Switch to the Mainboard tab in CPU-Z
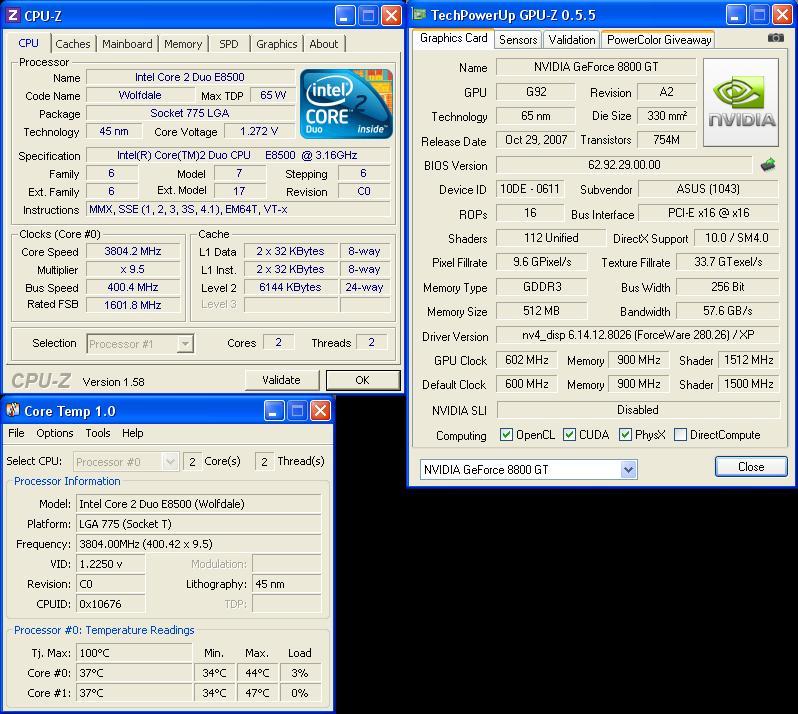Screen dimensions: 798x714 click(x=127, y=44)
